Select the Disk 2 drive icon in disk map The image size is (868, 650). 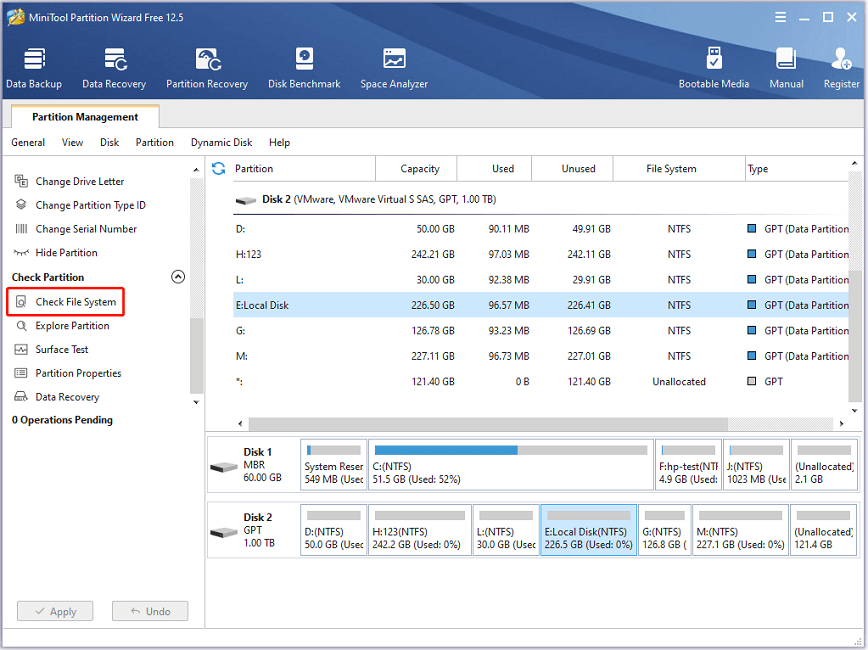(x=224, y=532)
